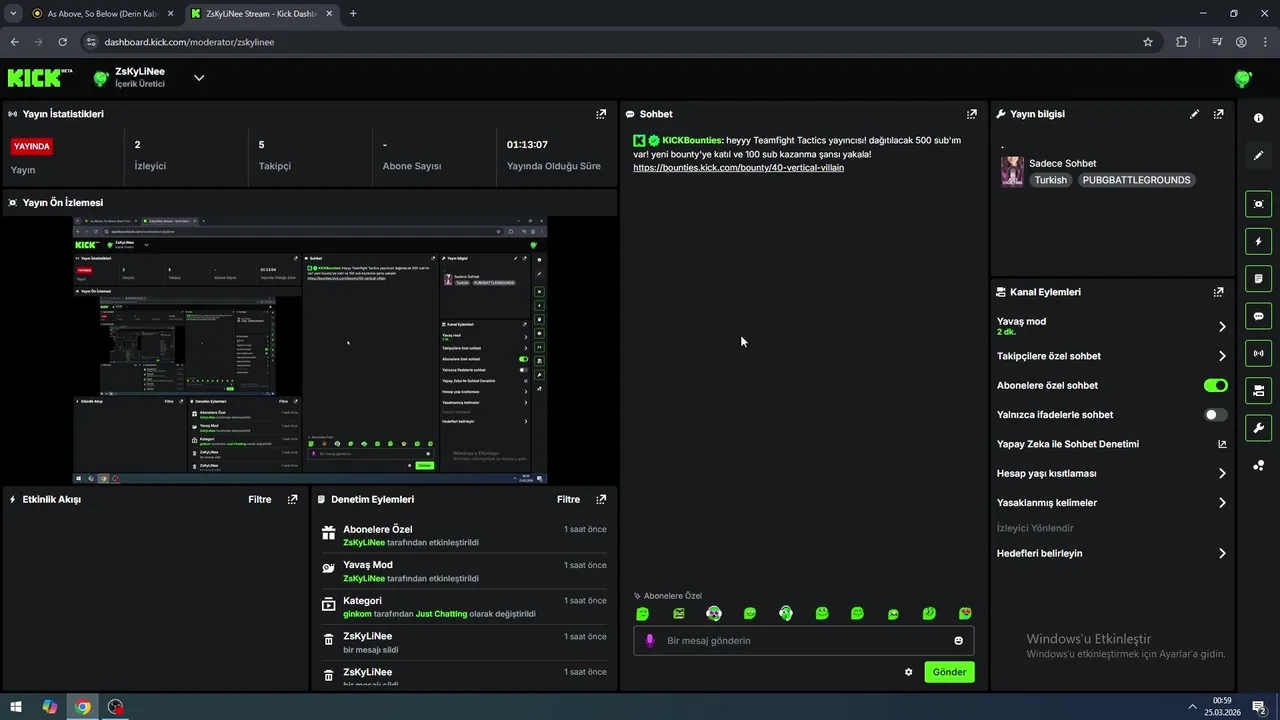Screen dimensions: 1280x720
Task: Click the purple microphone icon in the message box
Action: [650, 641]
